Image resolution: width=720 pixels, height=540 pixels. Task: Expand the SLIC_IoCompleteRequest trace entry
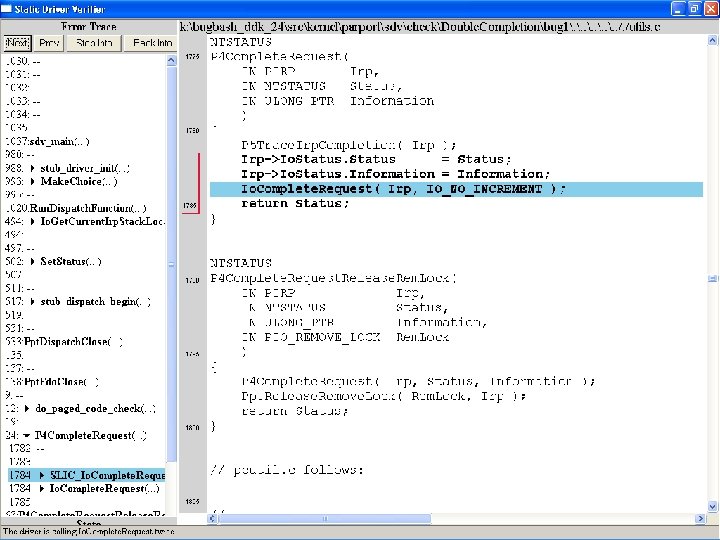[x=42, y=475]
